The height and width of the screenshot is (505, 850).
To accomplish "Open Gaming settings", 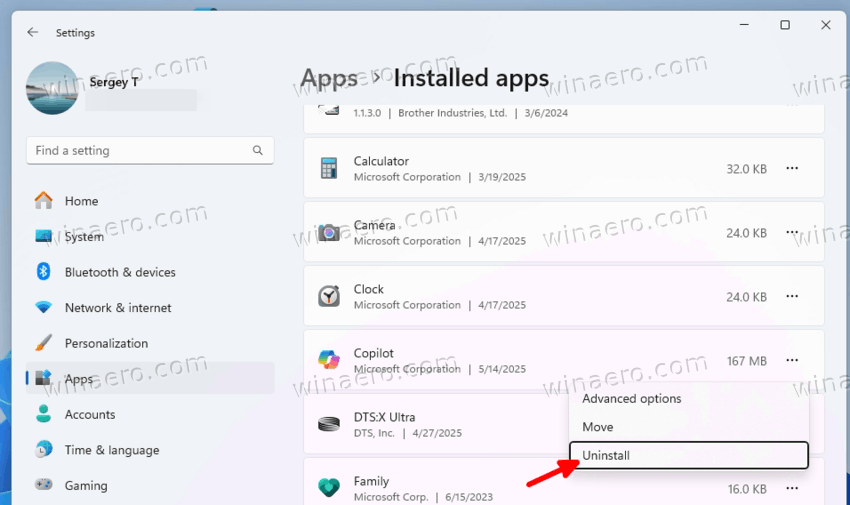I will point(150,485).
